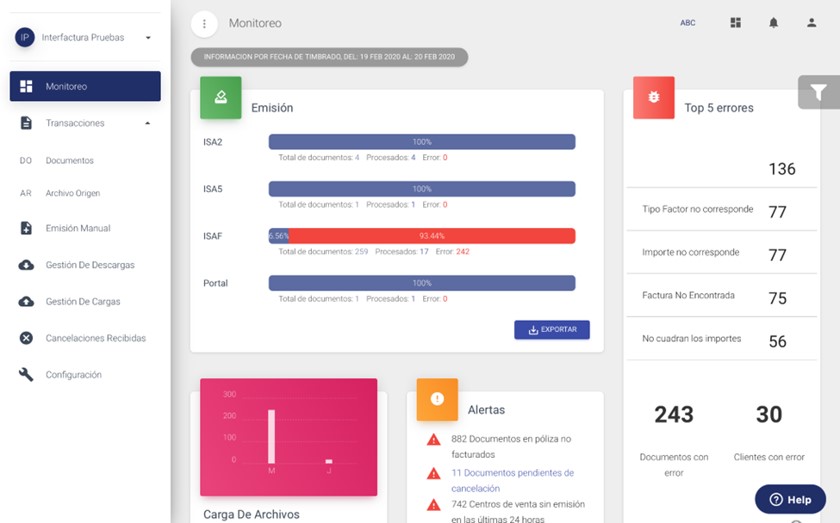Viewport: 840px width, 523px height.
Task: Click the Emisión card title
Action: [x=272, y=108]
